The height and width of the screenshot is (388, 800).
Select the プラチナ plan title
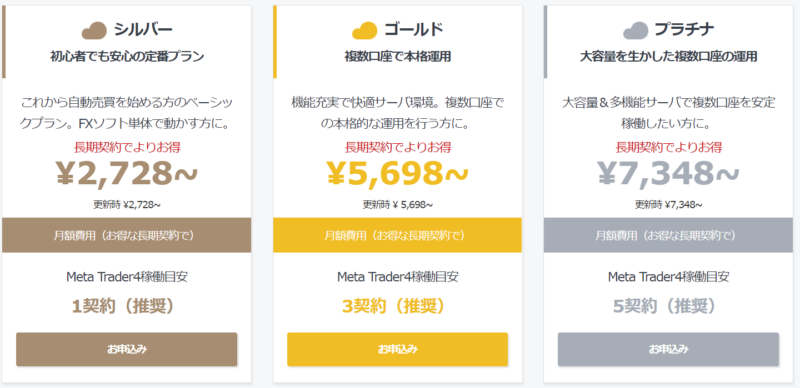684,30
